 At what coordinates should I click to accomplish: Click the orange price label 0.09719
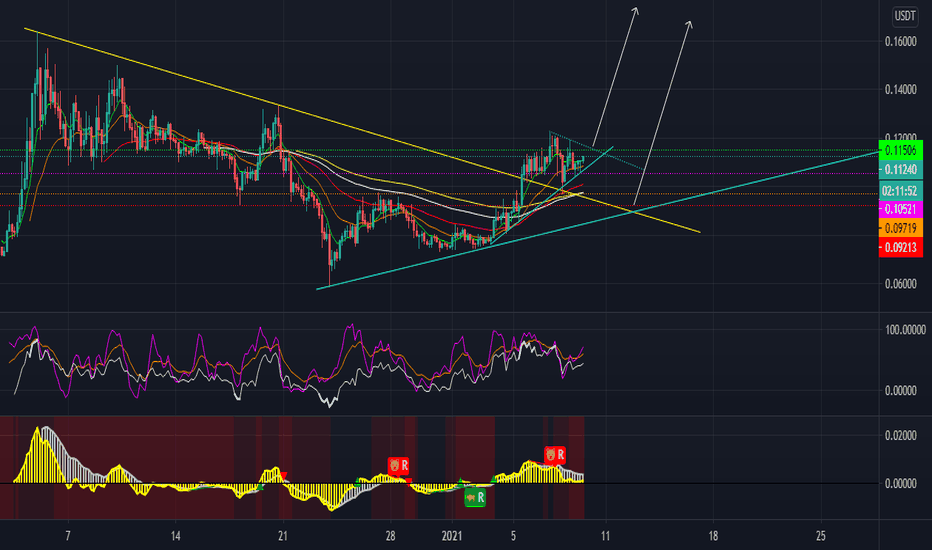click(x=900, y=228)
